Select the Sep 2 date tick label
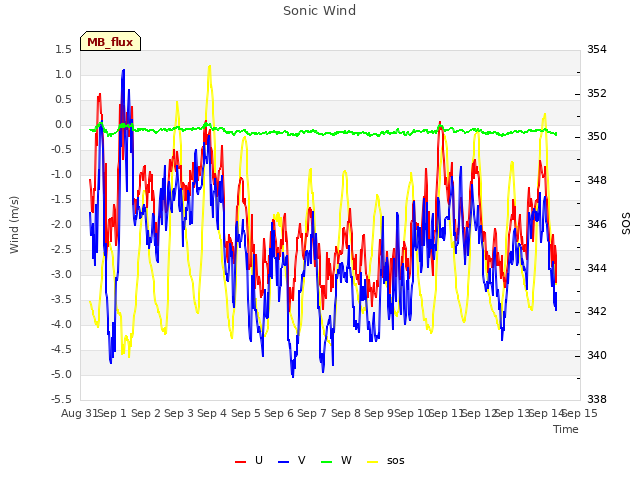This screenshot has height=480, width=640. (x=146, y=413)
